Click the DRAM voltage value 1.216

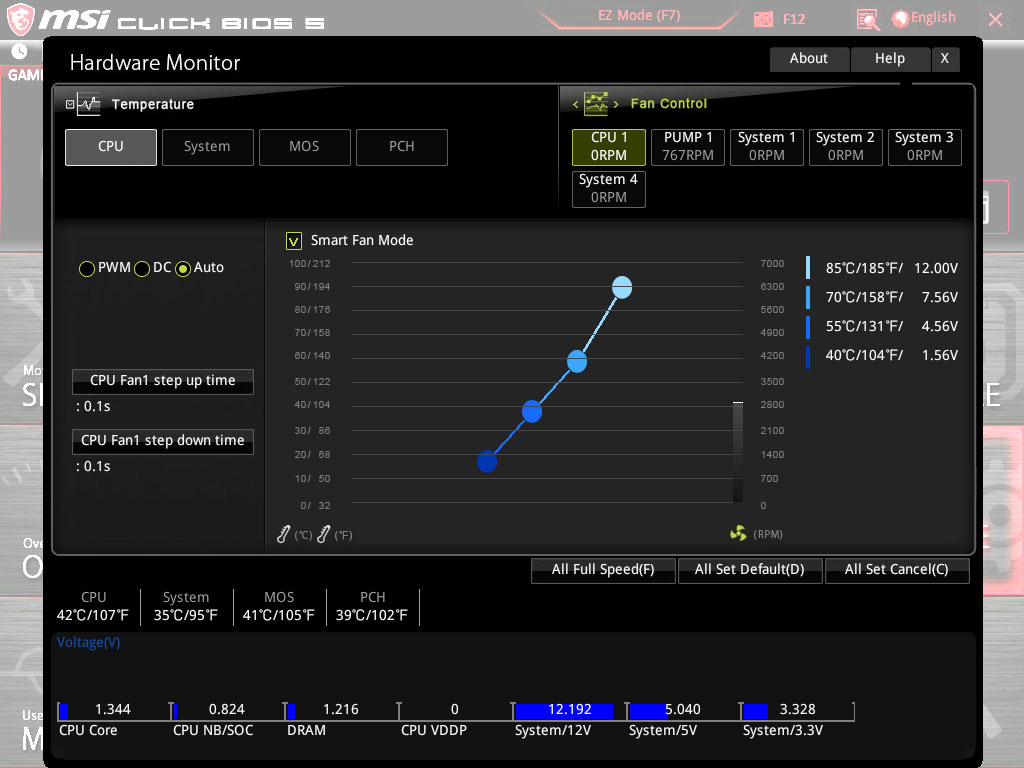point(341,710)
